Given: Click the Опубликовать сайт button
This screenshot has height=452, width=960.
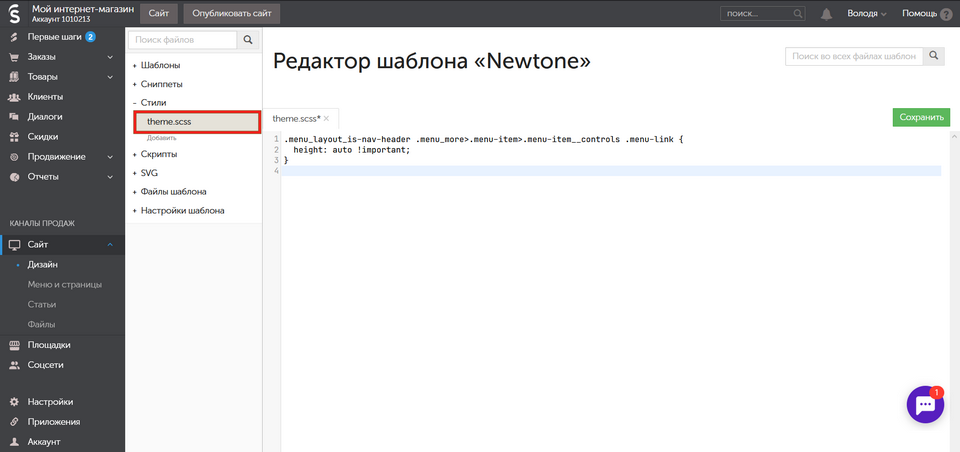Looking at the screenshot, I should [x=231, y=13].
